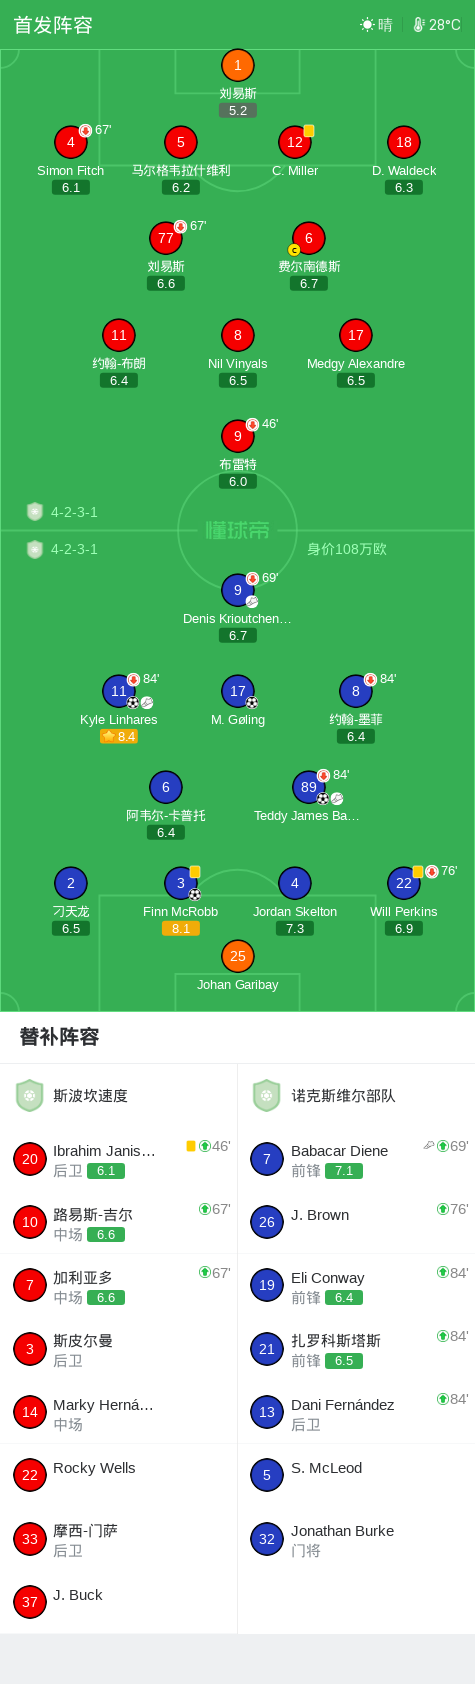Tap the upper 4-2-3-1 formation shield icon

(x=35, y=512)
